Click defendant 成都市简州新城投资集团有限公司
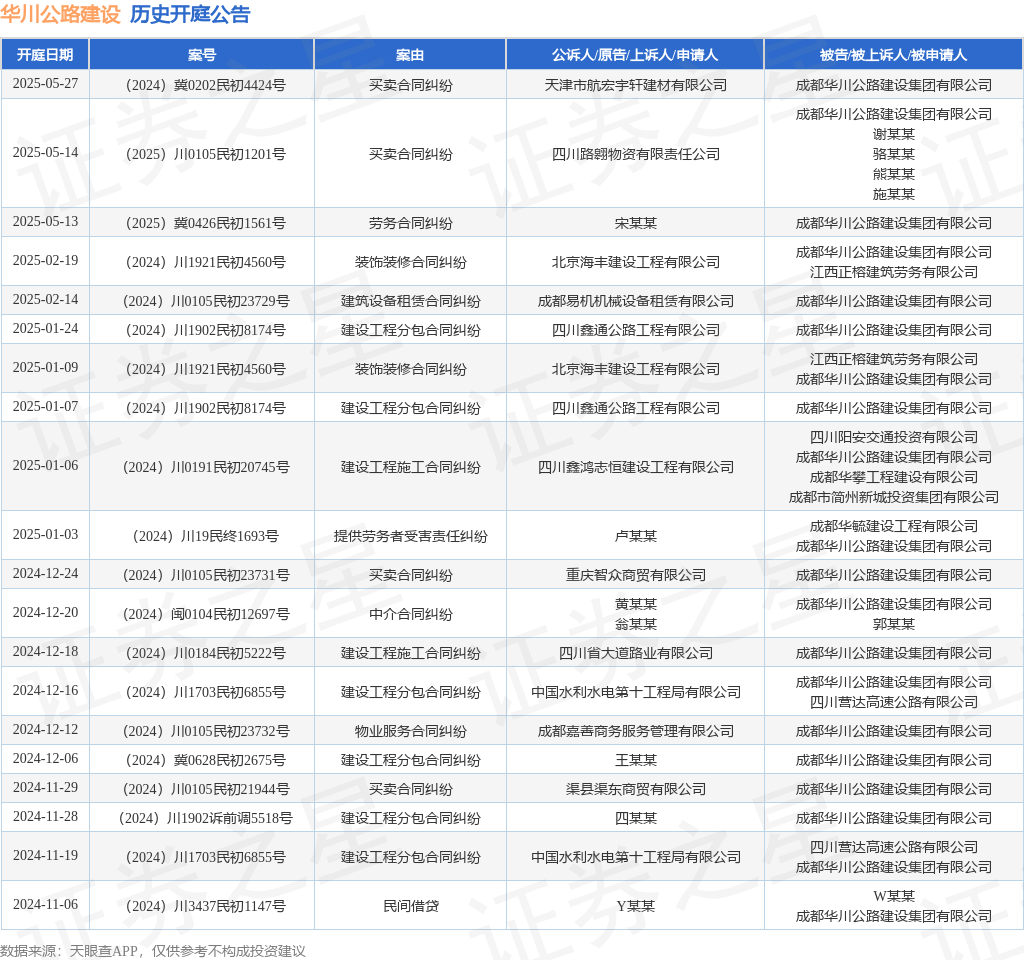The height and width of the screenshot is (960, 1024). click(893, 498)
